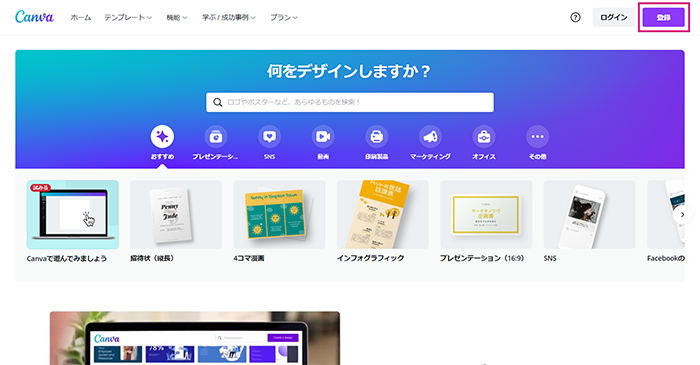Select the オフィス briefcase category icon

point(484,137)
